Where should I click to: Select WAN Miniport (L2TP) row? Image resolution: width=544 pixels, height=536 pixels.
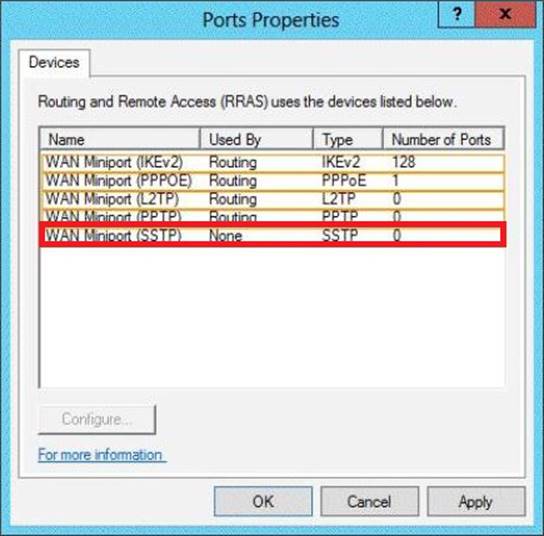pos(272,199)
